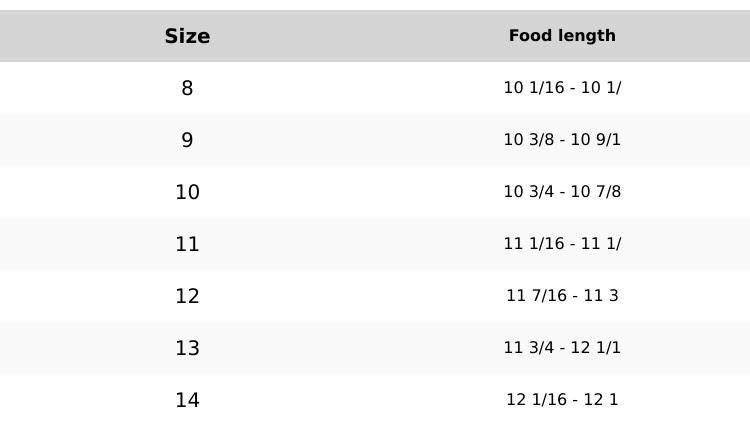The height and width of the screenshot is (426, 750).
Task: Click the "11 7/16 - 11 3" cell
Action: coord(562,296)
